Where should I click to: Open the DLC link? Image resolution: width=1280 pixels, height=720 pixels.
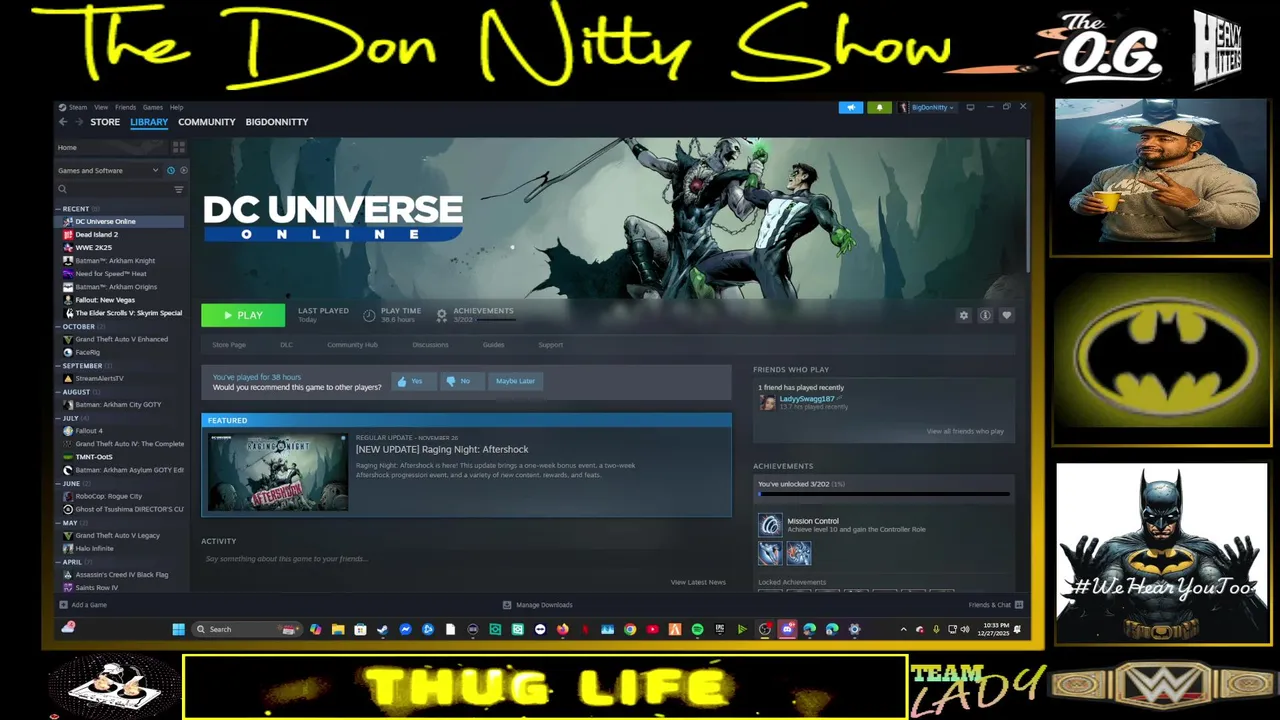point(286,345)
